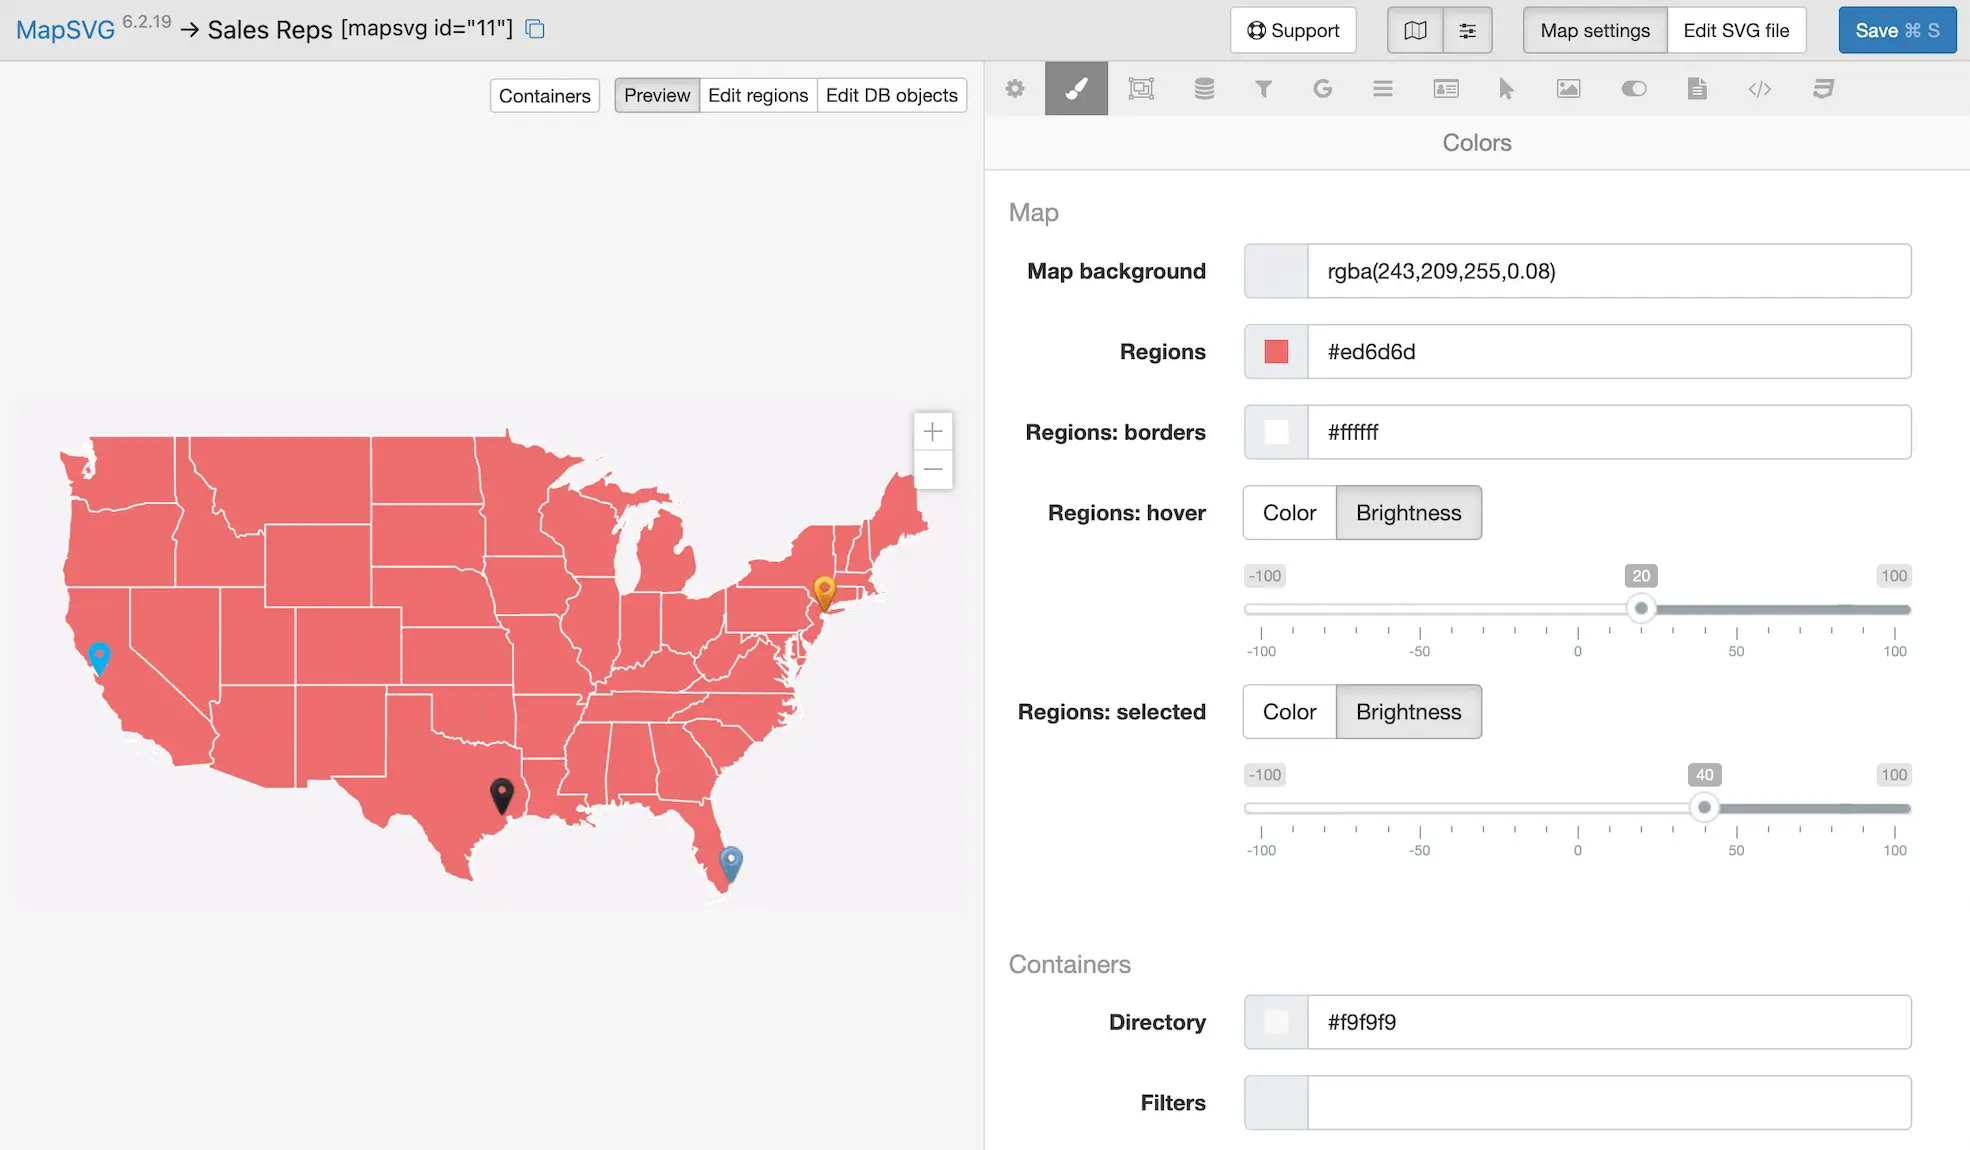Open the Filters funnel icon tab

click(x=1263, y=89)
